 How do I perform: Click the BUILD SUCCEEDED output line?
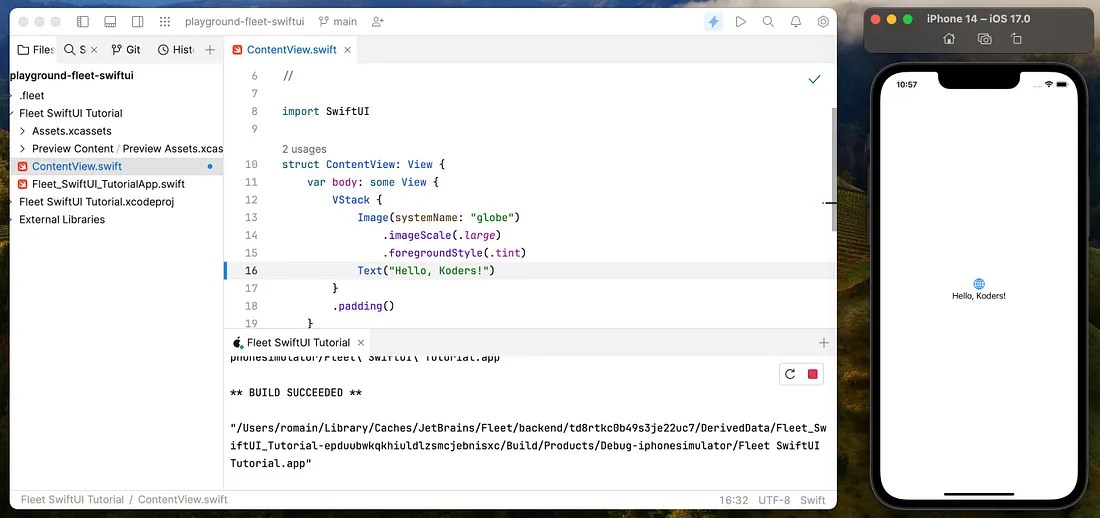(296, 392)
